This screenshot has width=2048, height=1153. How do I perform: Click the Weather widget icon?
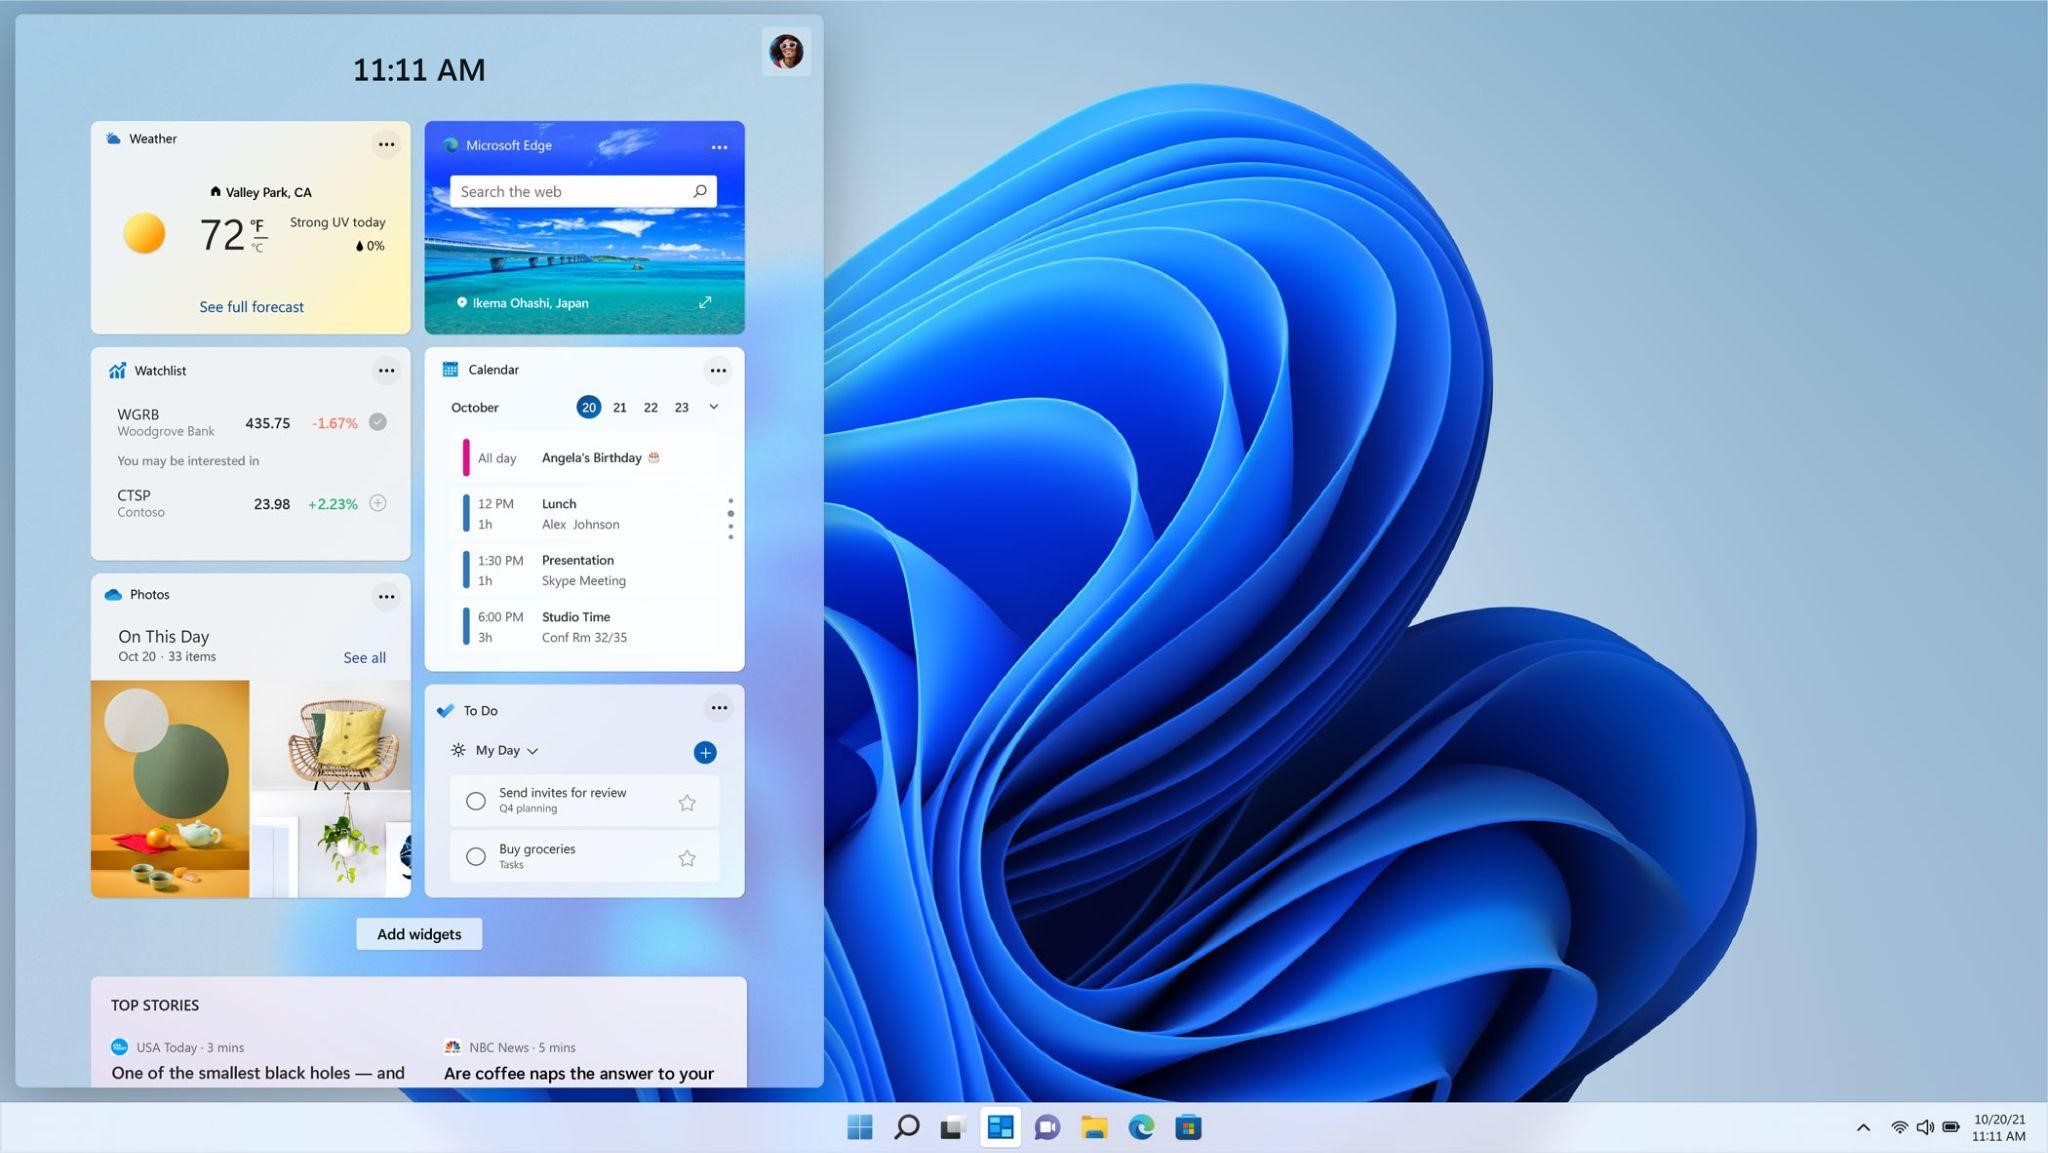click(113, 136)
